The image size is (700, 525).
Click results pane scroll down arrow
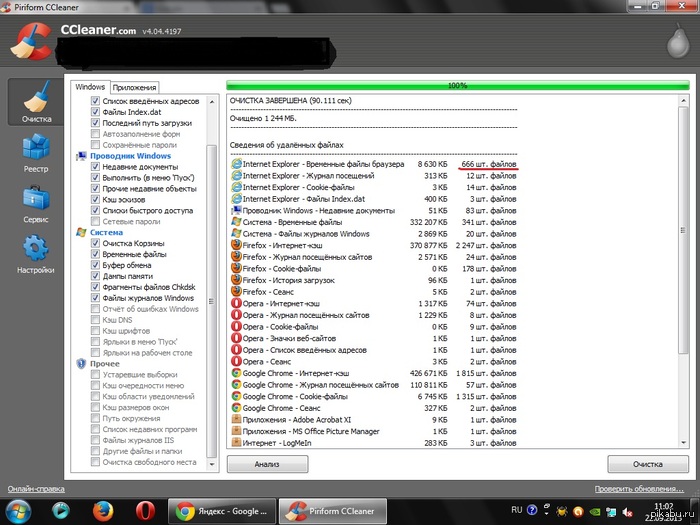coord(683,442)
